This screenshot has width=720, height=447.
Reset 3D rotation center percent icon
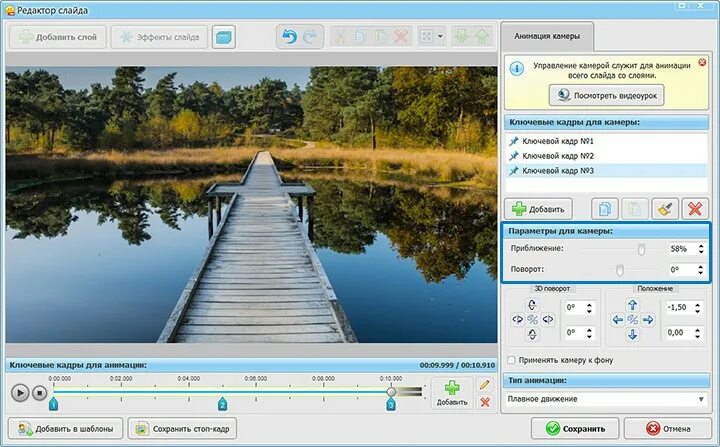532,319
